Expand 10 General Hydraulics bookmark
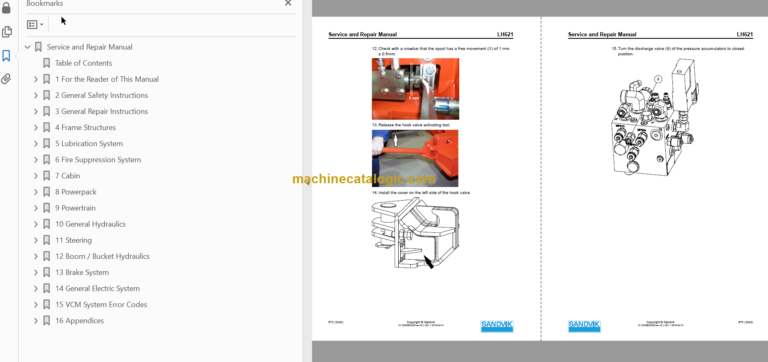Viewport: 768px width, 362px height. [36, 224]
